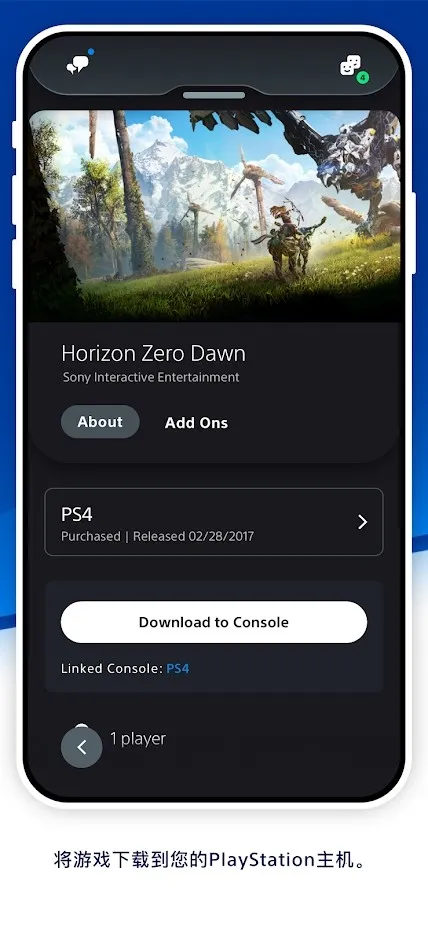Tap the 1 player label
Image resolution: width=428 pixels, height=926 pixels.
tap(138, 739)
